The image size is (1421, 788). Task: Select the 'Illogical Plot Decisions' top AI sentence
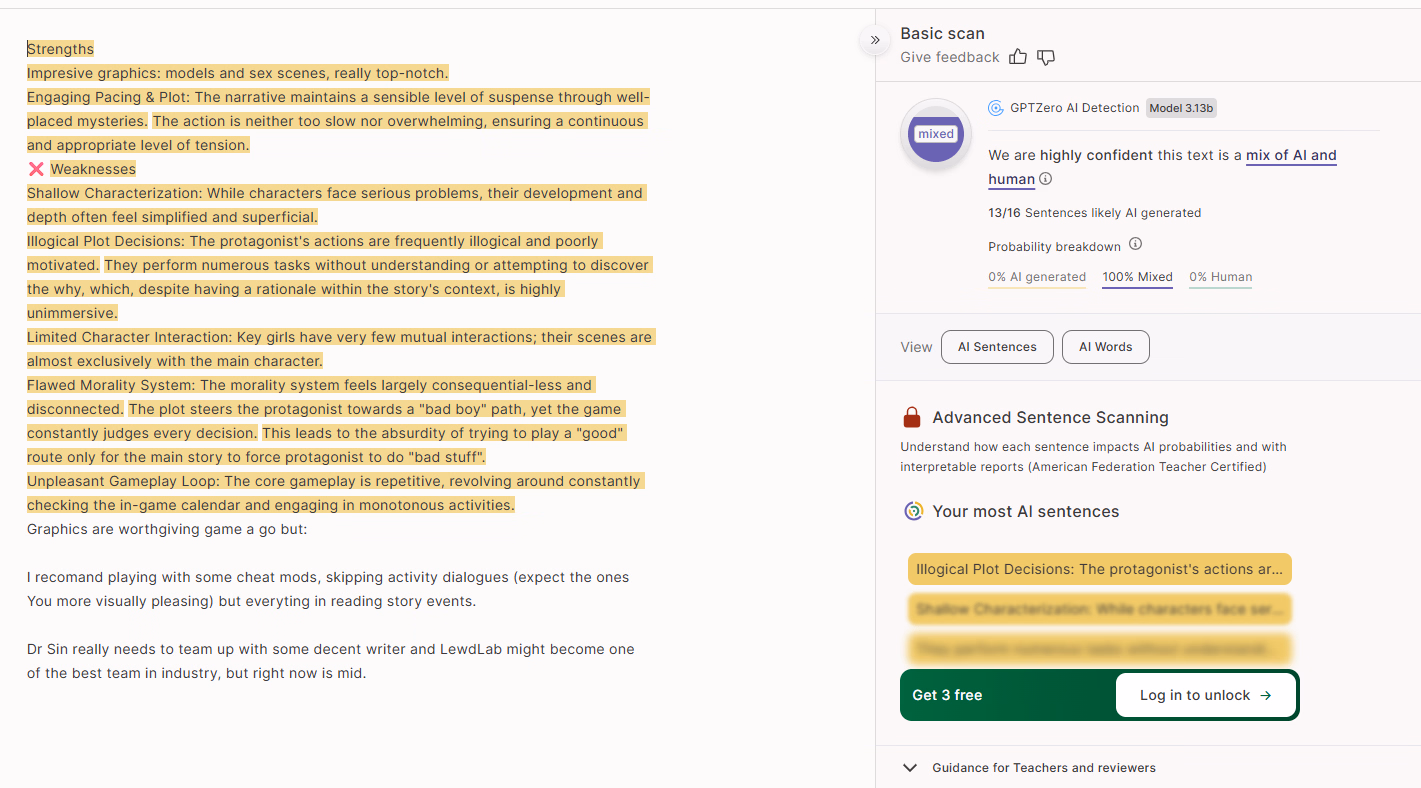[1099, 569]
